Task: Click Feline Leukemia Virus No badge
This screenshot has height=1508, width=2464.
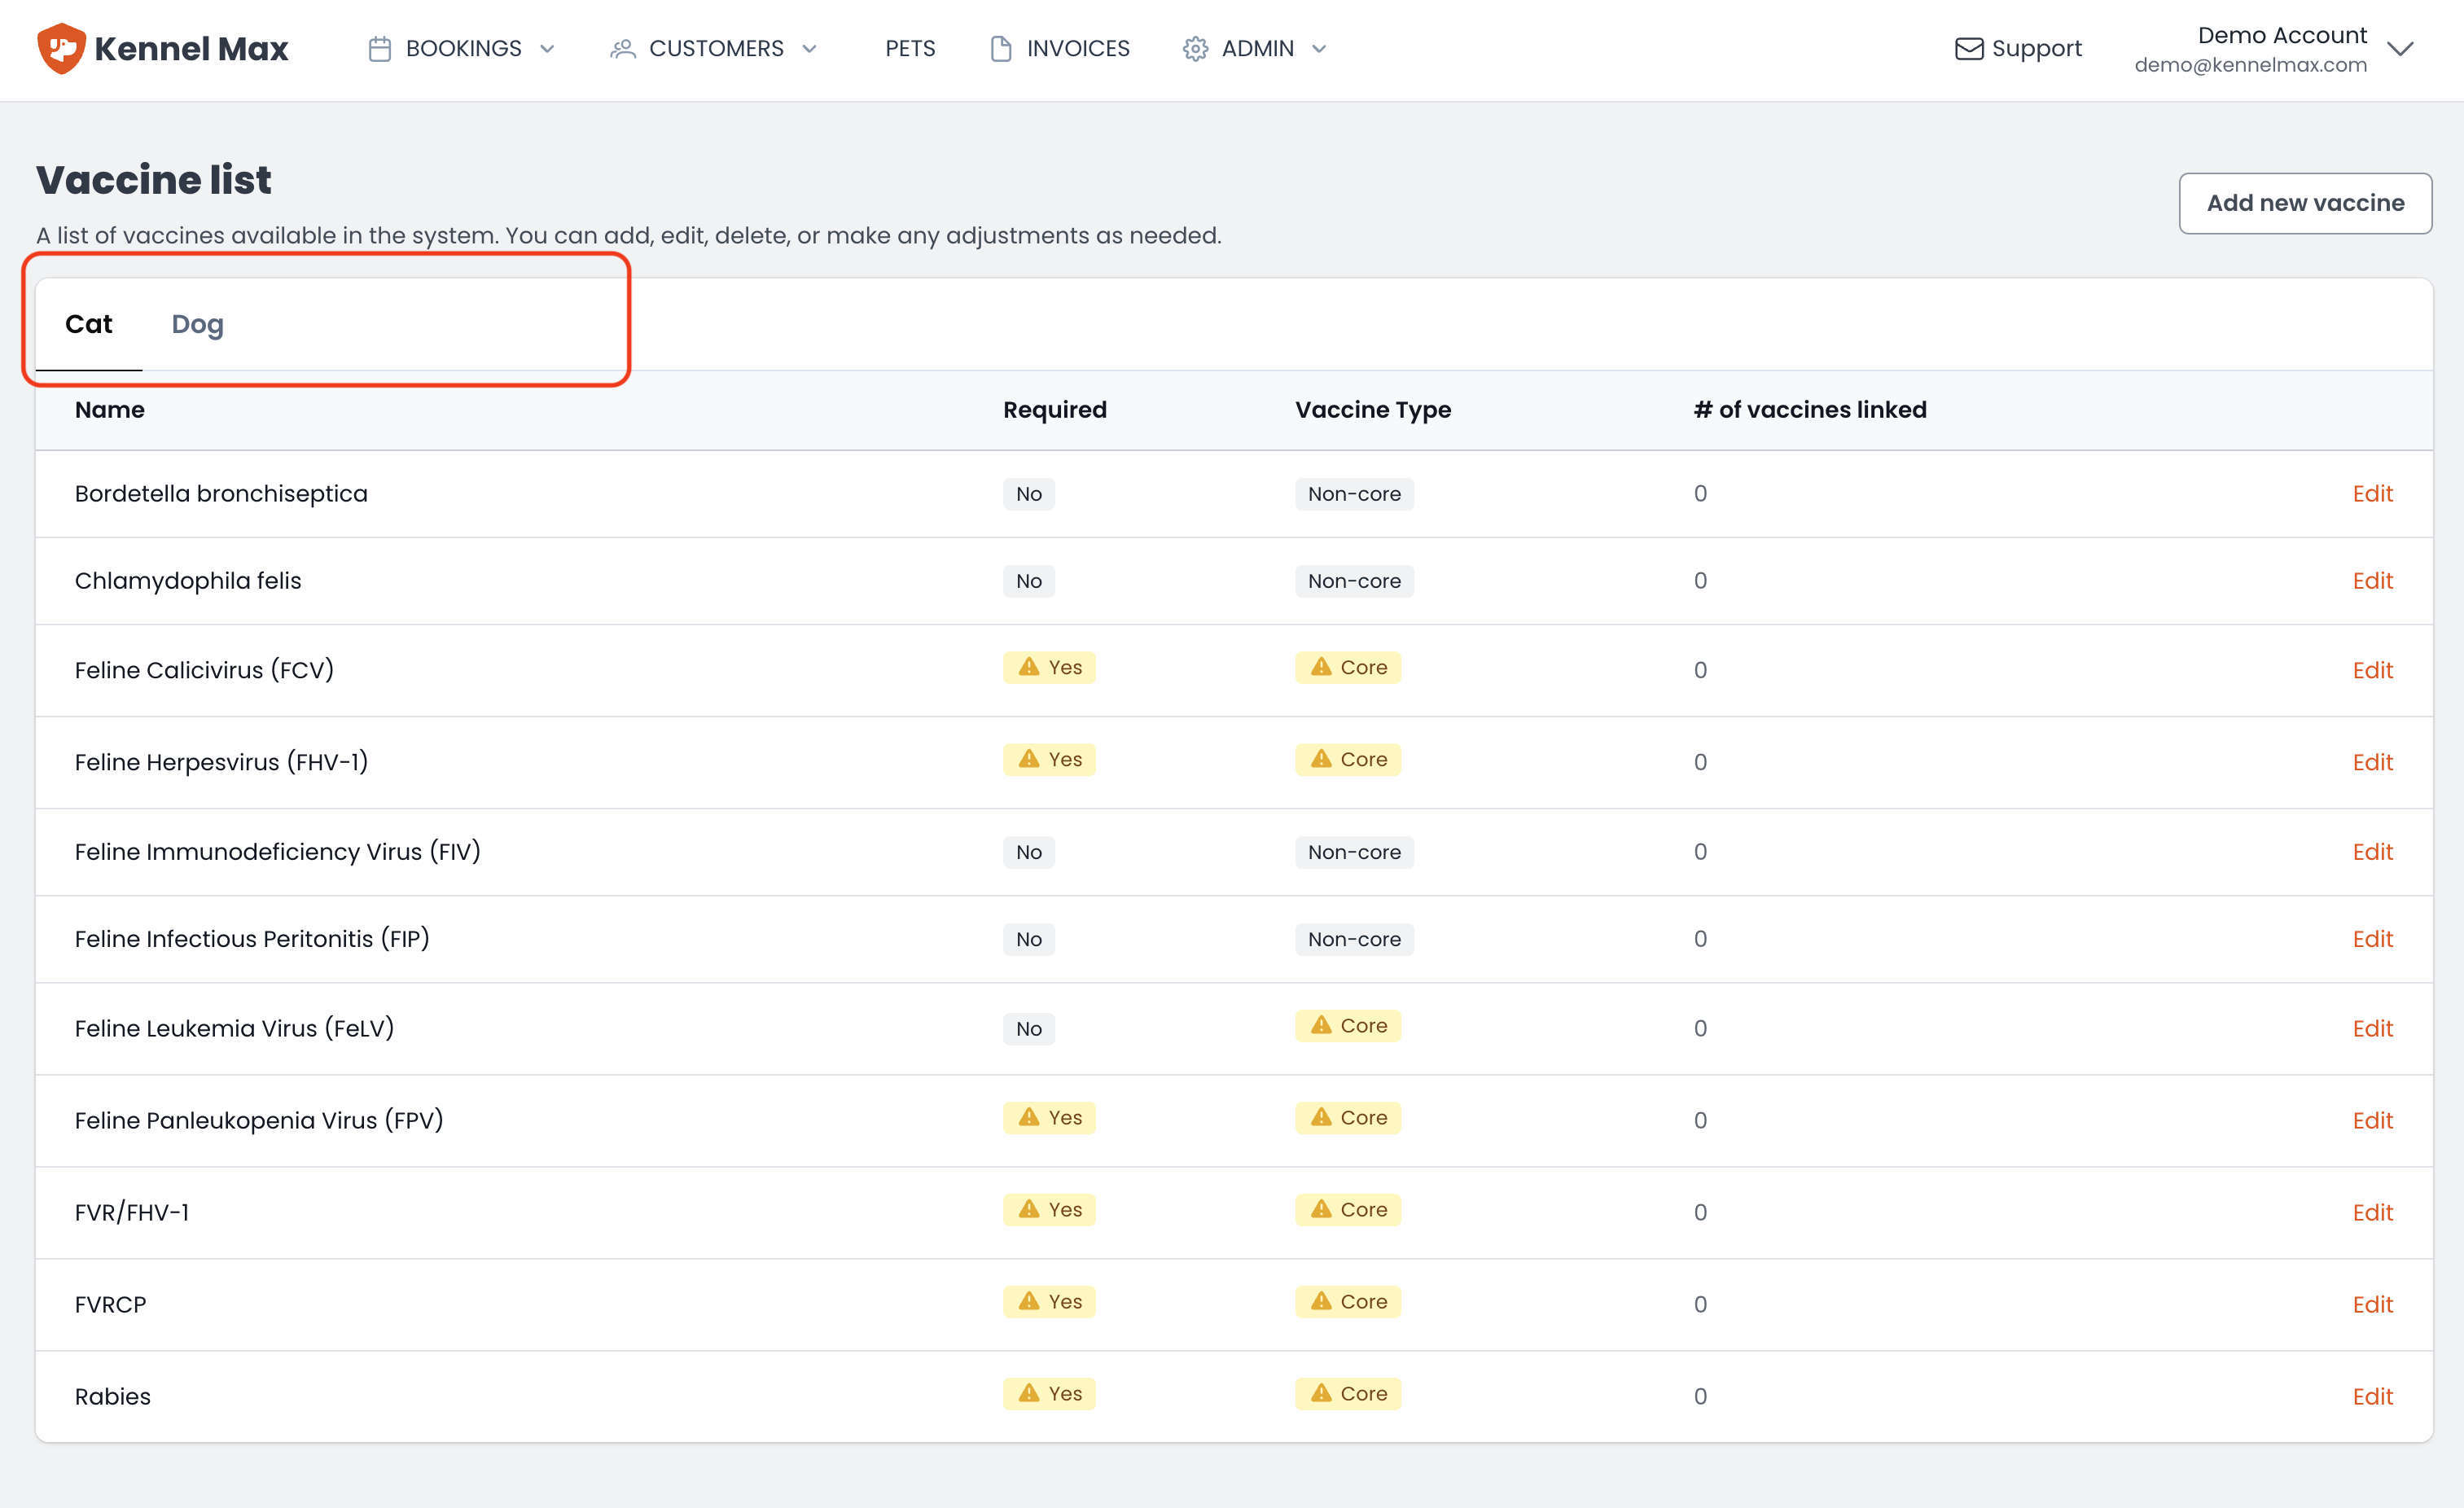Action: pyautogui.click(x=1029, y=1029)
